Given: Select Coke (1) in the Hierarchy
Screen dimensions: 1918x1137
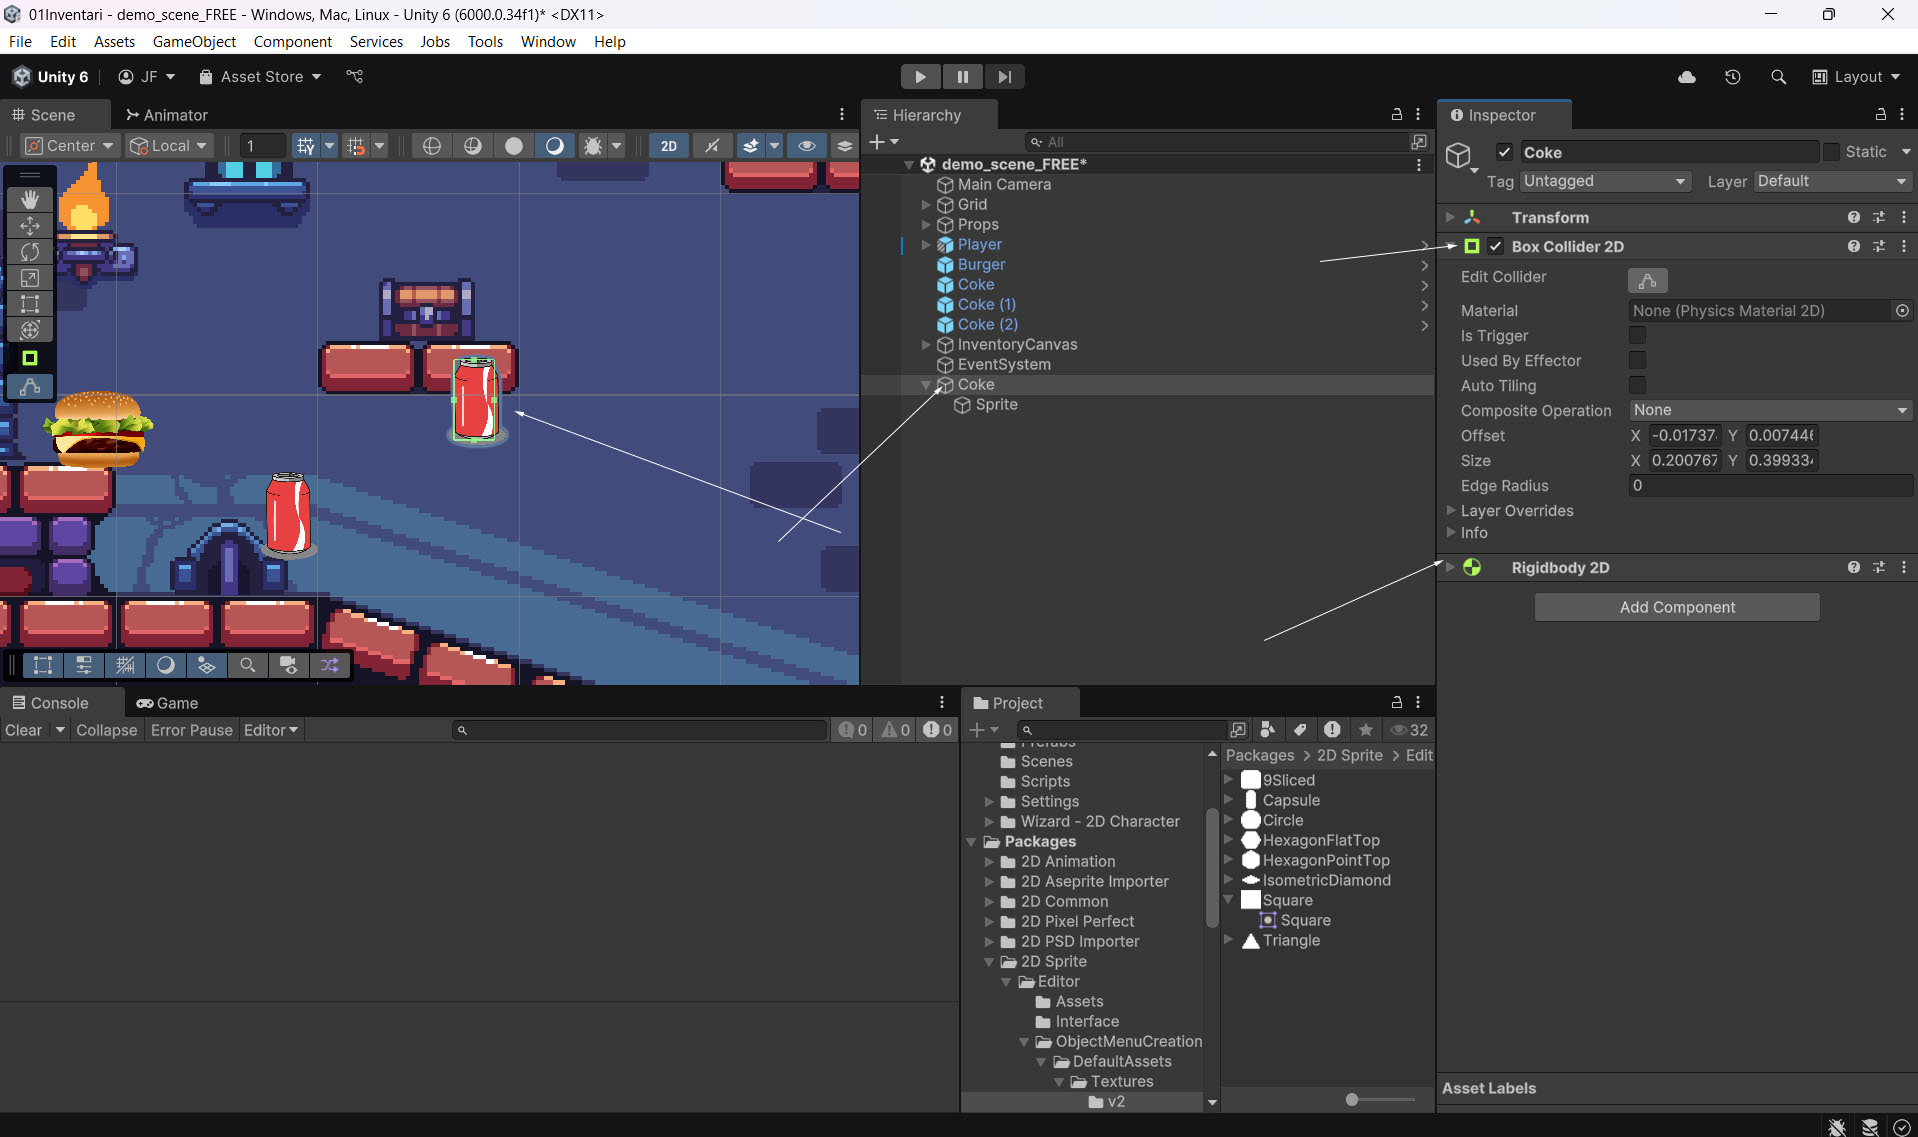Looking at the screenshot, I should (986, 304).
